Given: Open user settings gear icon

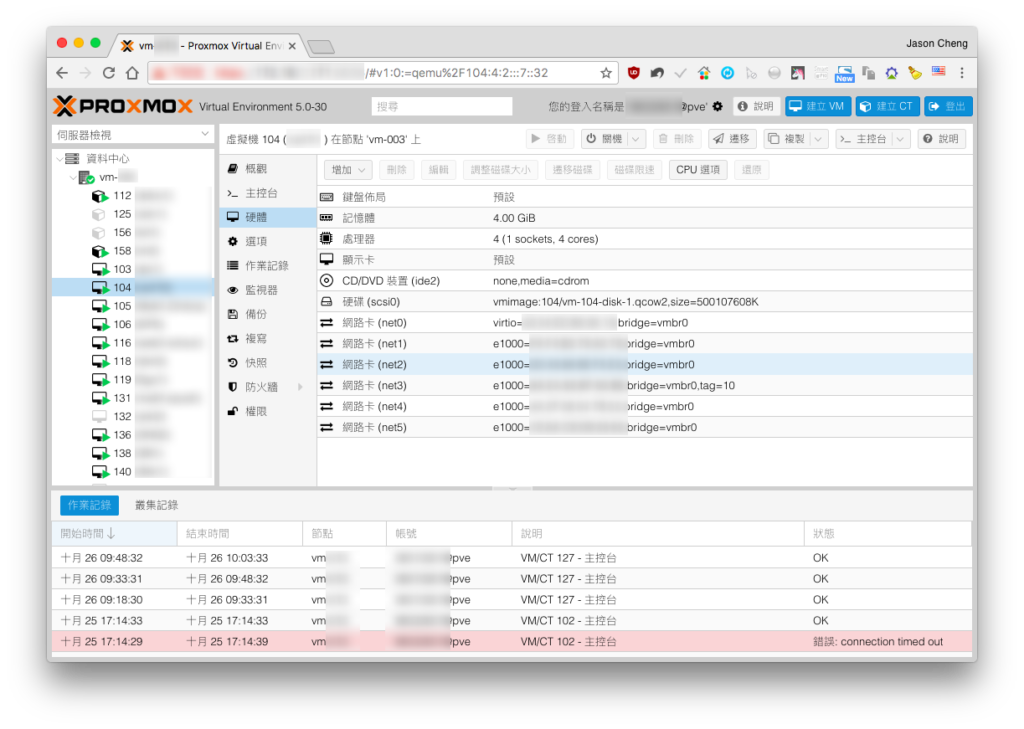Looking at the screenshot, I should (718, 106).
